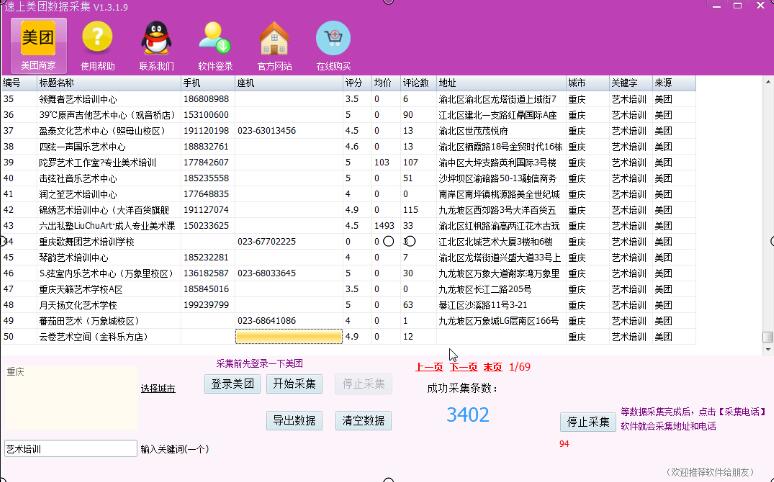Select row 云卷艺术空间
Screen dimensions: 774x482
(x=348, y=336)
